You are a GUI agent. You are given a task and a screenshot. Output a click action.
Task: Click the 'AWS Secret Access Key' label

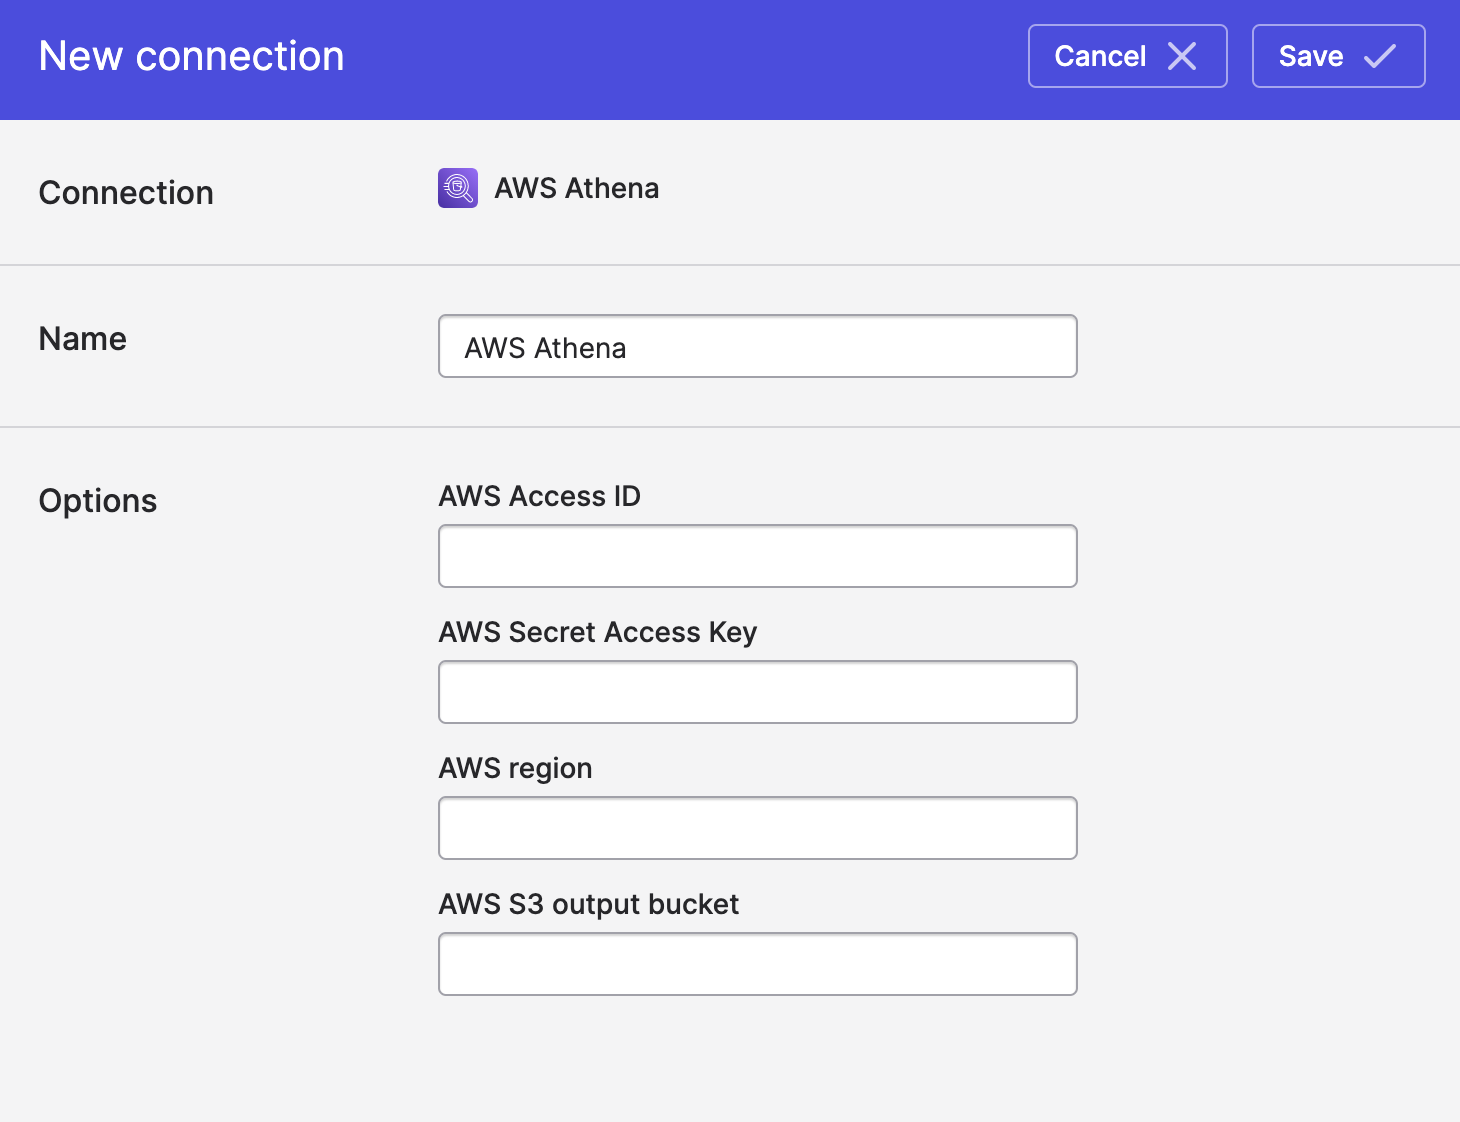[598, 632]
